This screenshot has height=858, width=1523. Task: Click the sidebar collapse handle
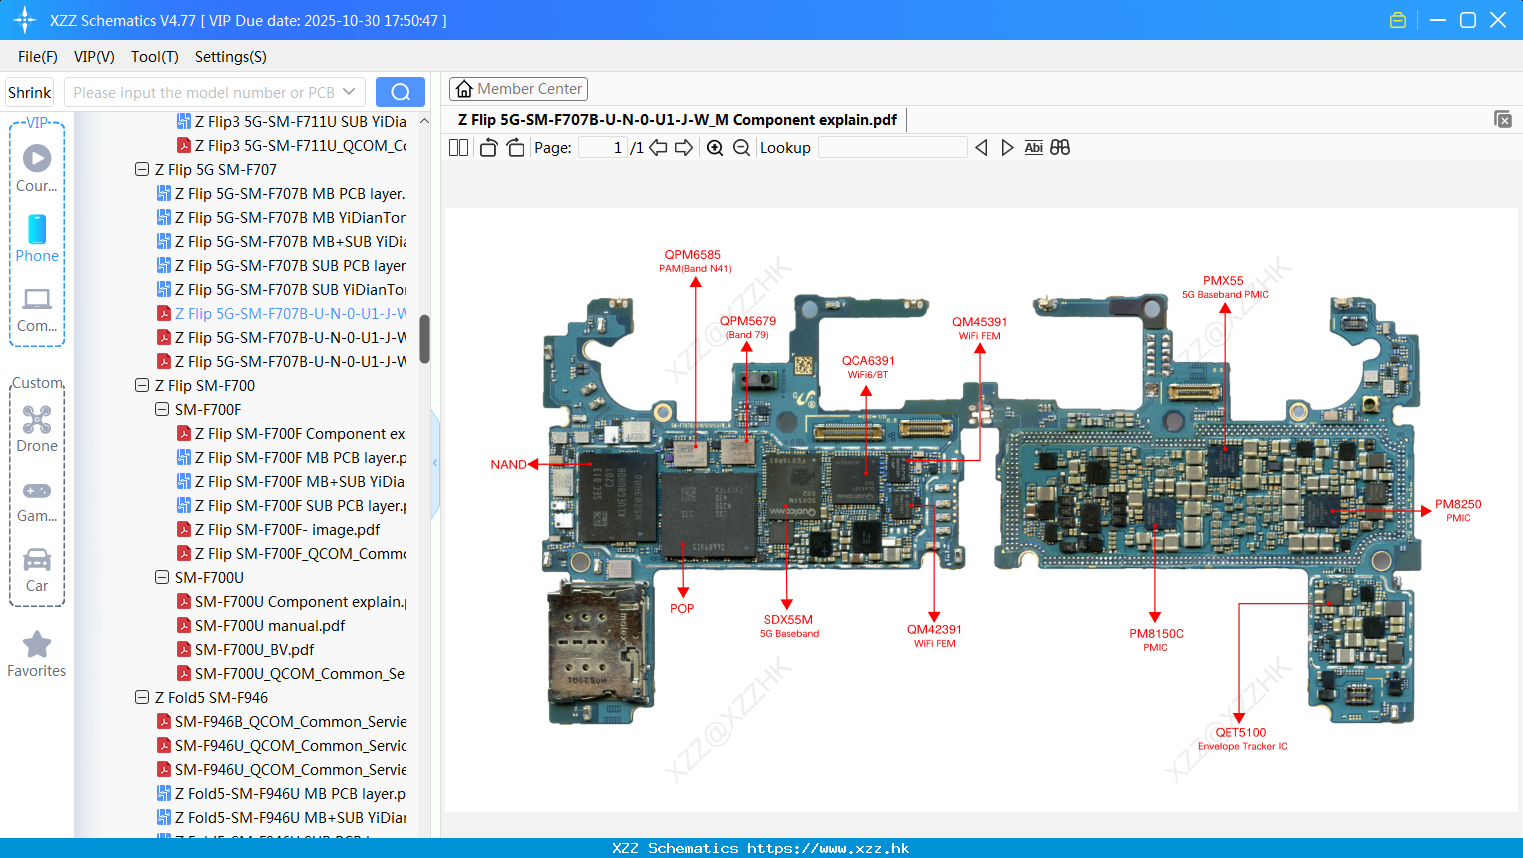click(435, 463)
